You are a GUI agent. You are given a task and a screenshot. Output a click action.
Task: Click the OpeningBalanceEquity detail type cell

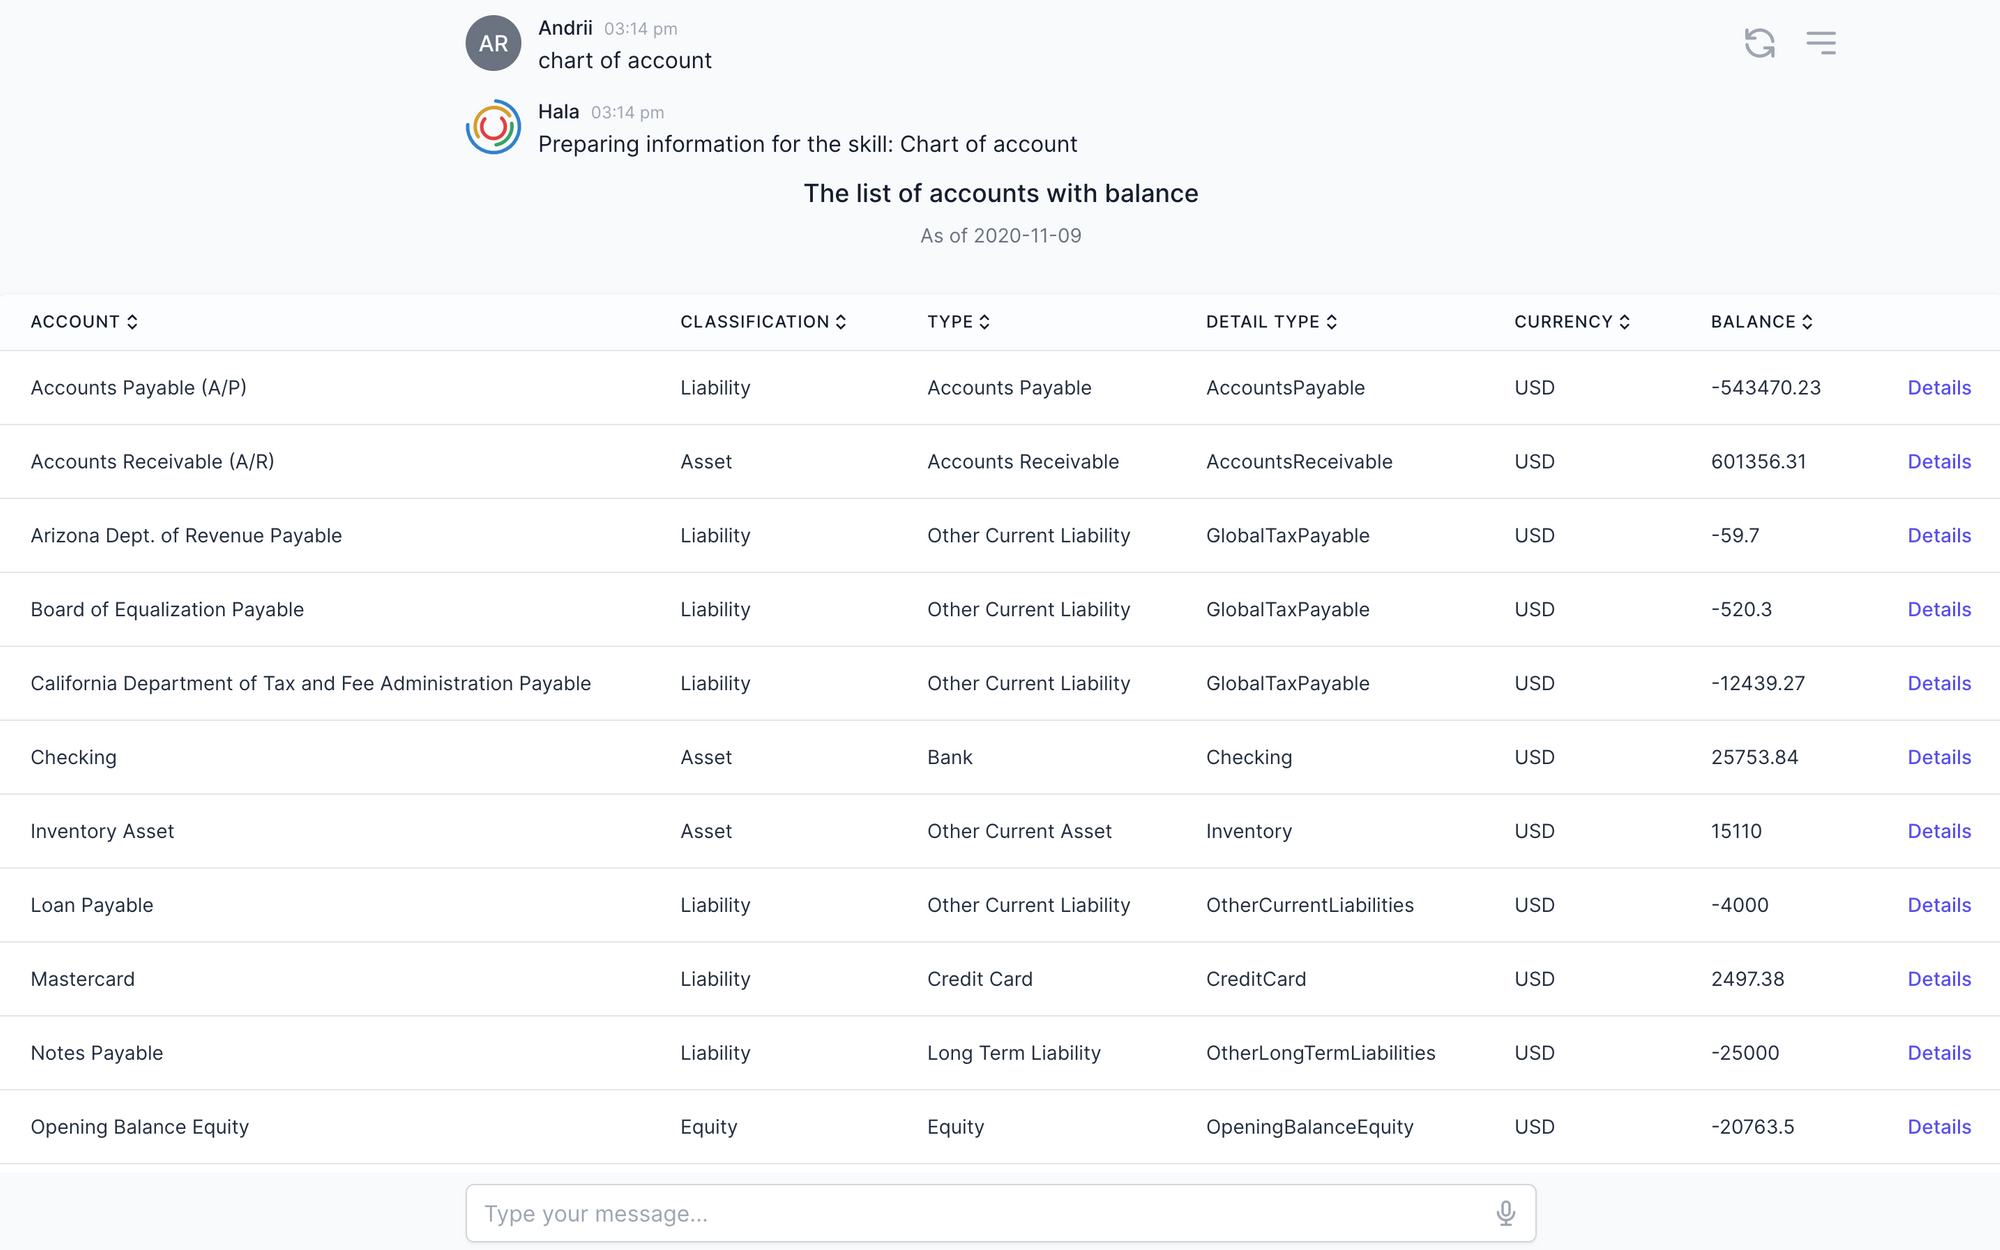click(x=1309, y=1128)
